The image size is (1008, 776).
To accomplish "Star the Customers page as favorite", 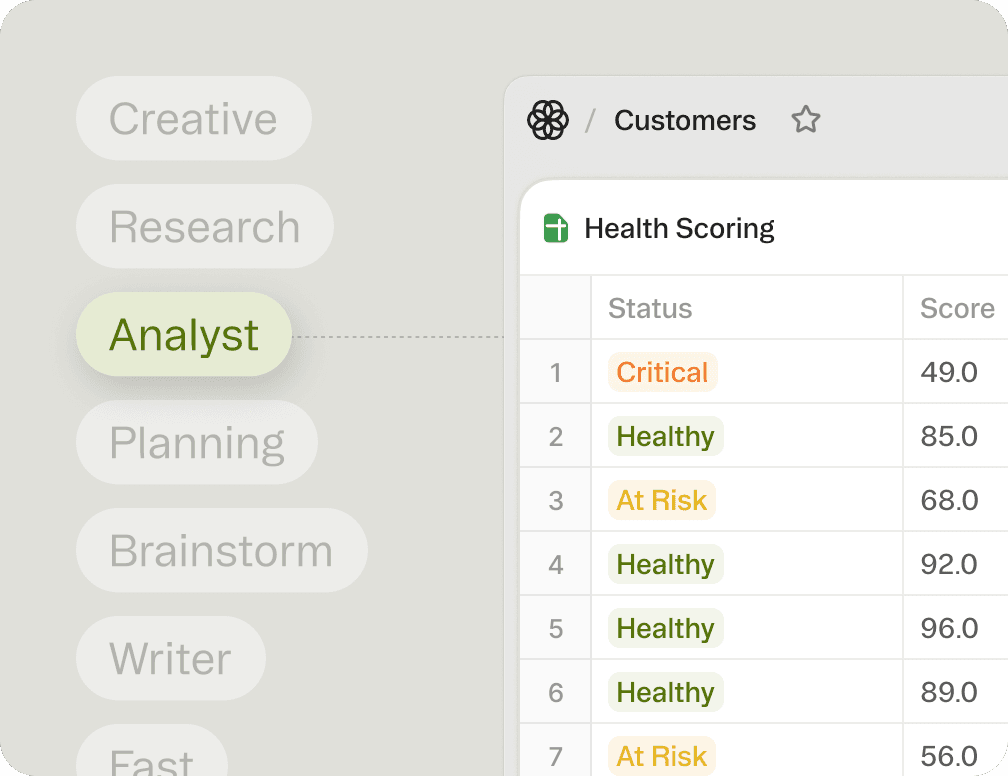I will coord(805,121).
